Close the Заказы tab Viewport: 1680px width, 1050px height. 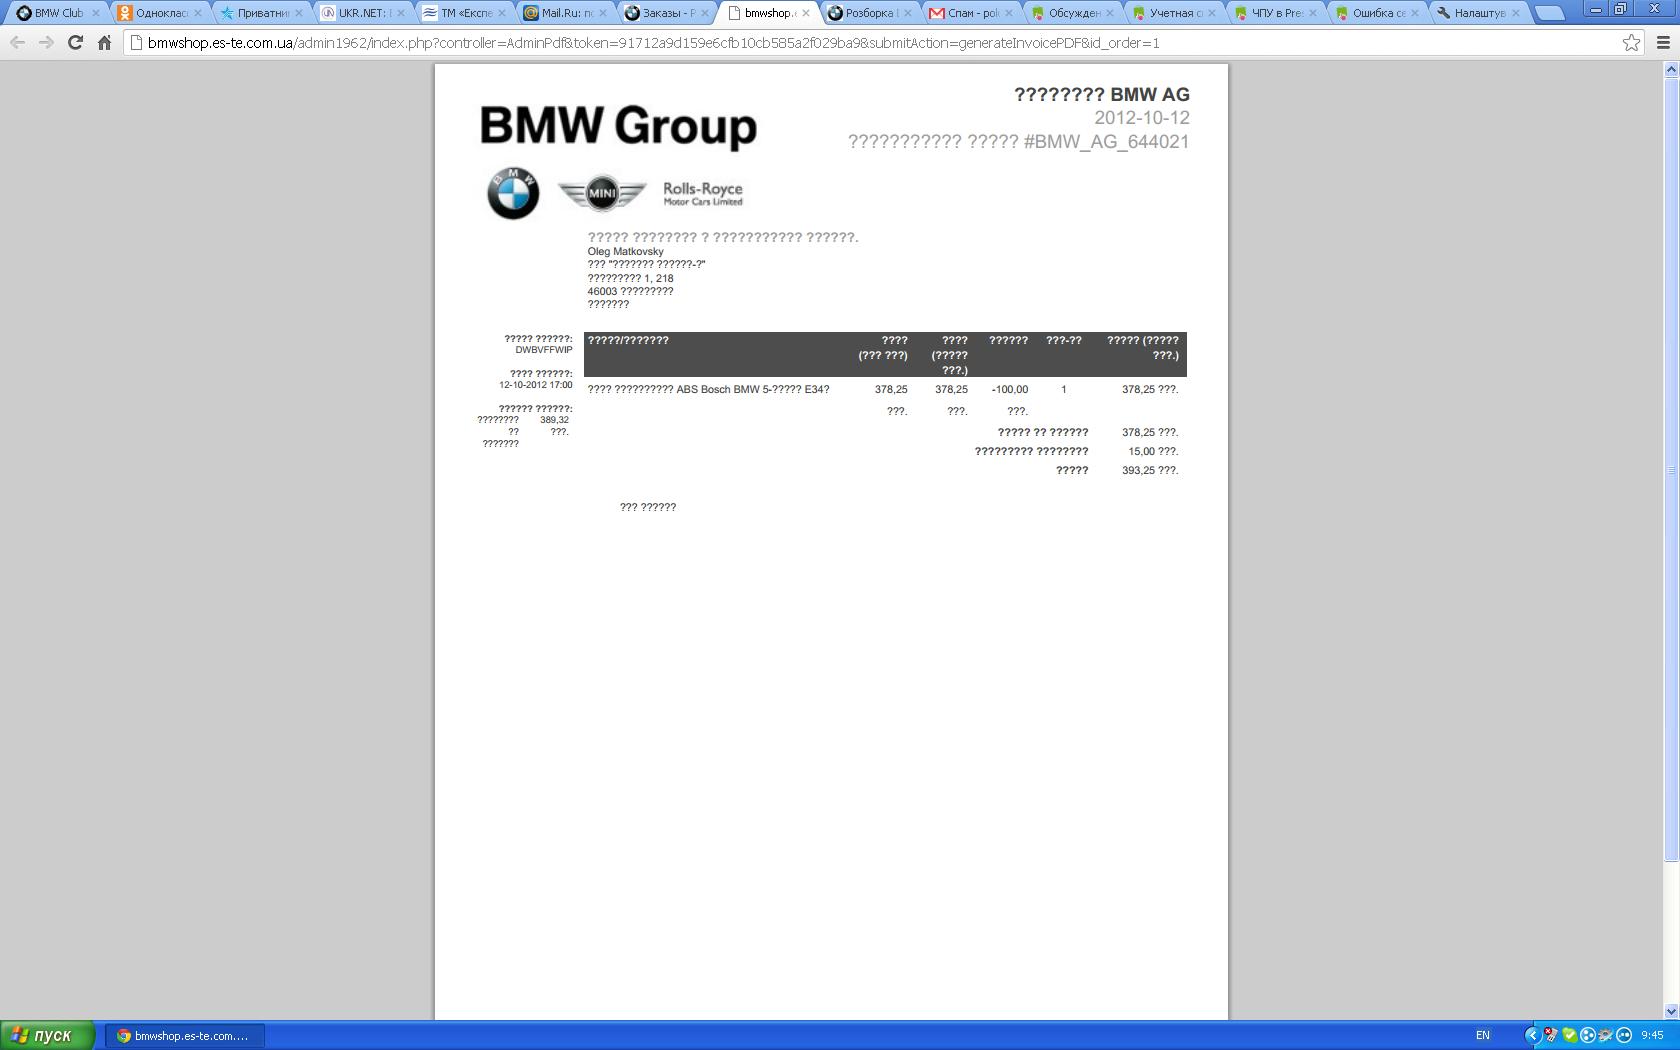(704, 13)
